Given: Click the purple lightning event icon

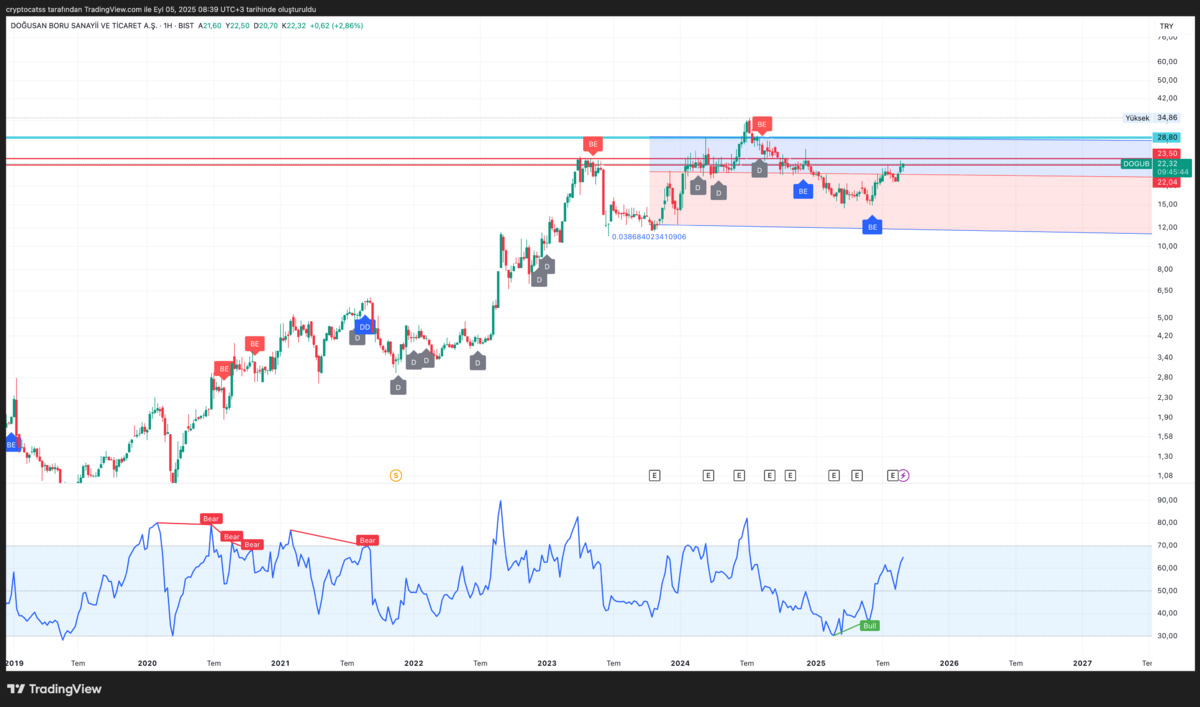Looking at the screenshot, I should click(904, 476).
